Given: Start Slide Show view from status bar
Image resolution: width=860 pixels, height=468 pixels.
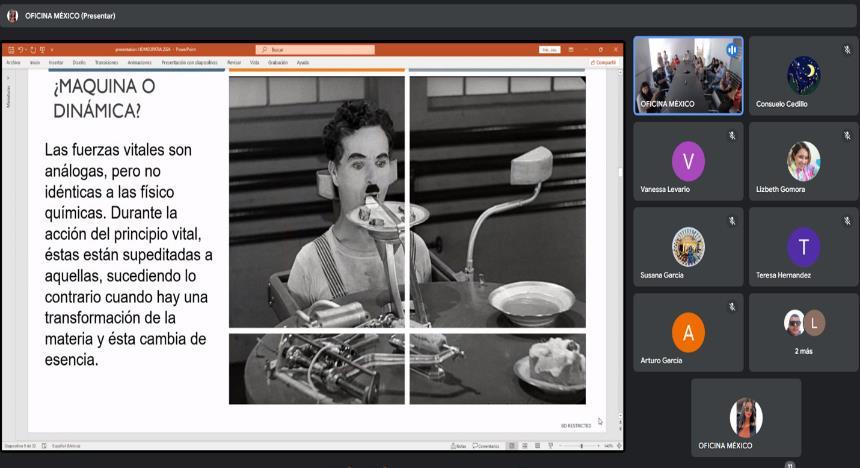Looking at the screenshot, I should pyautogui.click(x=551, y=446).
